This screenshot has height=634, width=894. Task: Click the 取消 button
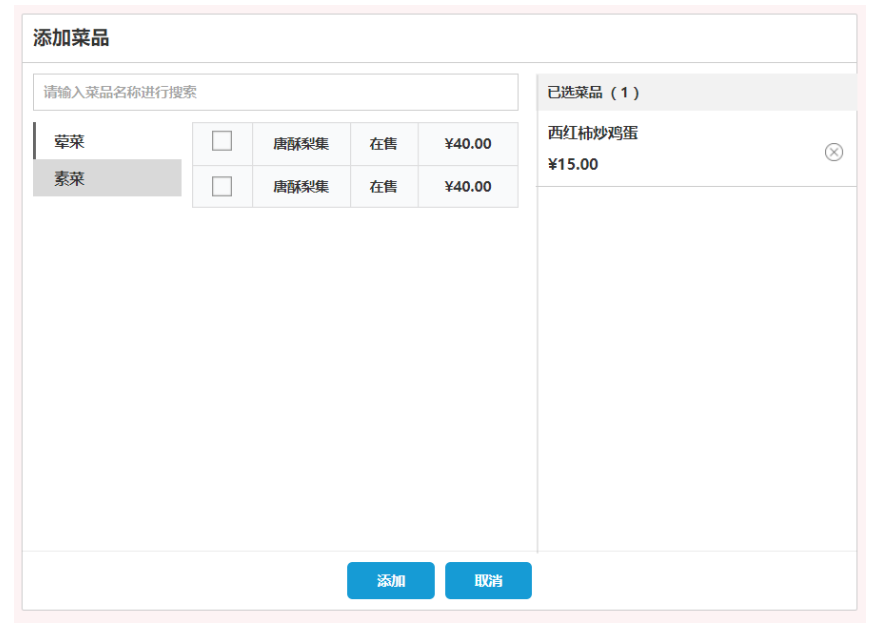coord(488,580)
